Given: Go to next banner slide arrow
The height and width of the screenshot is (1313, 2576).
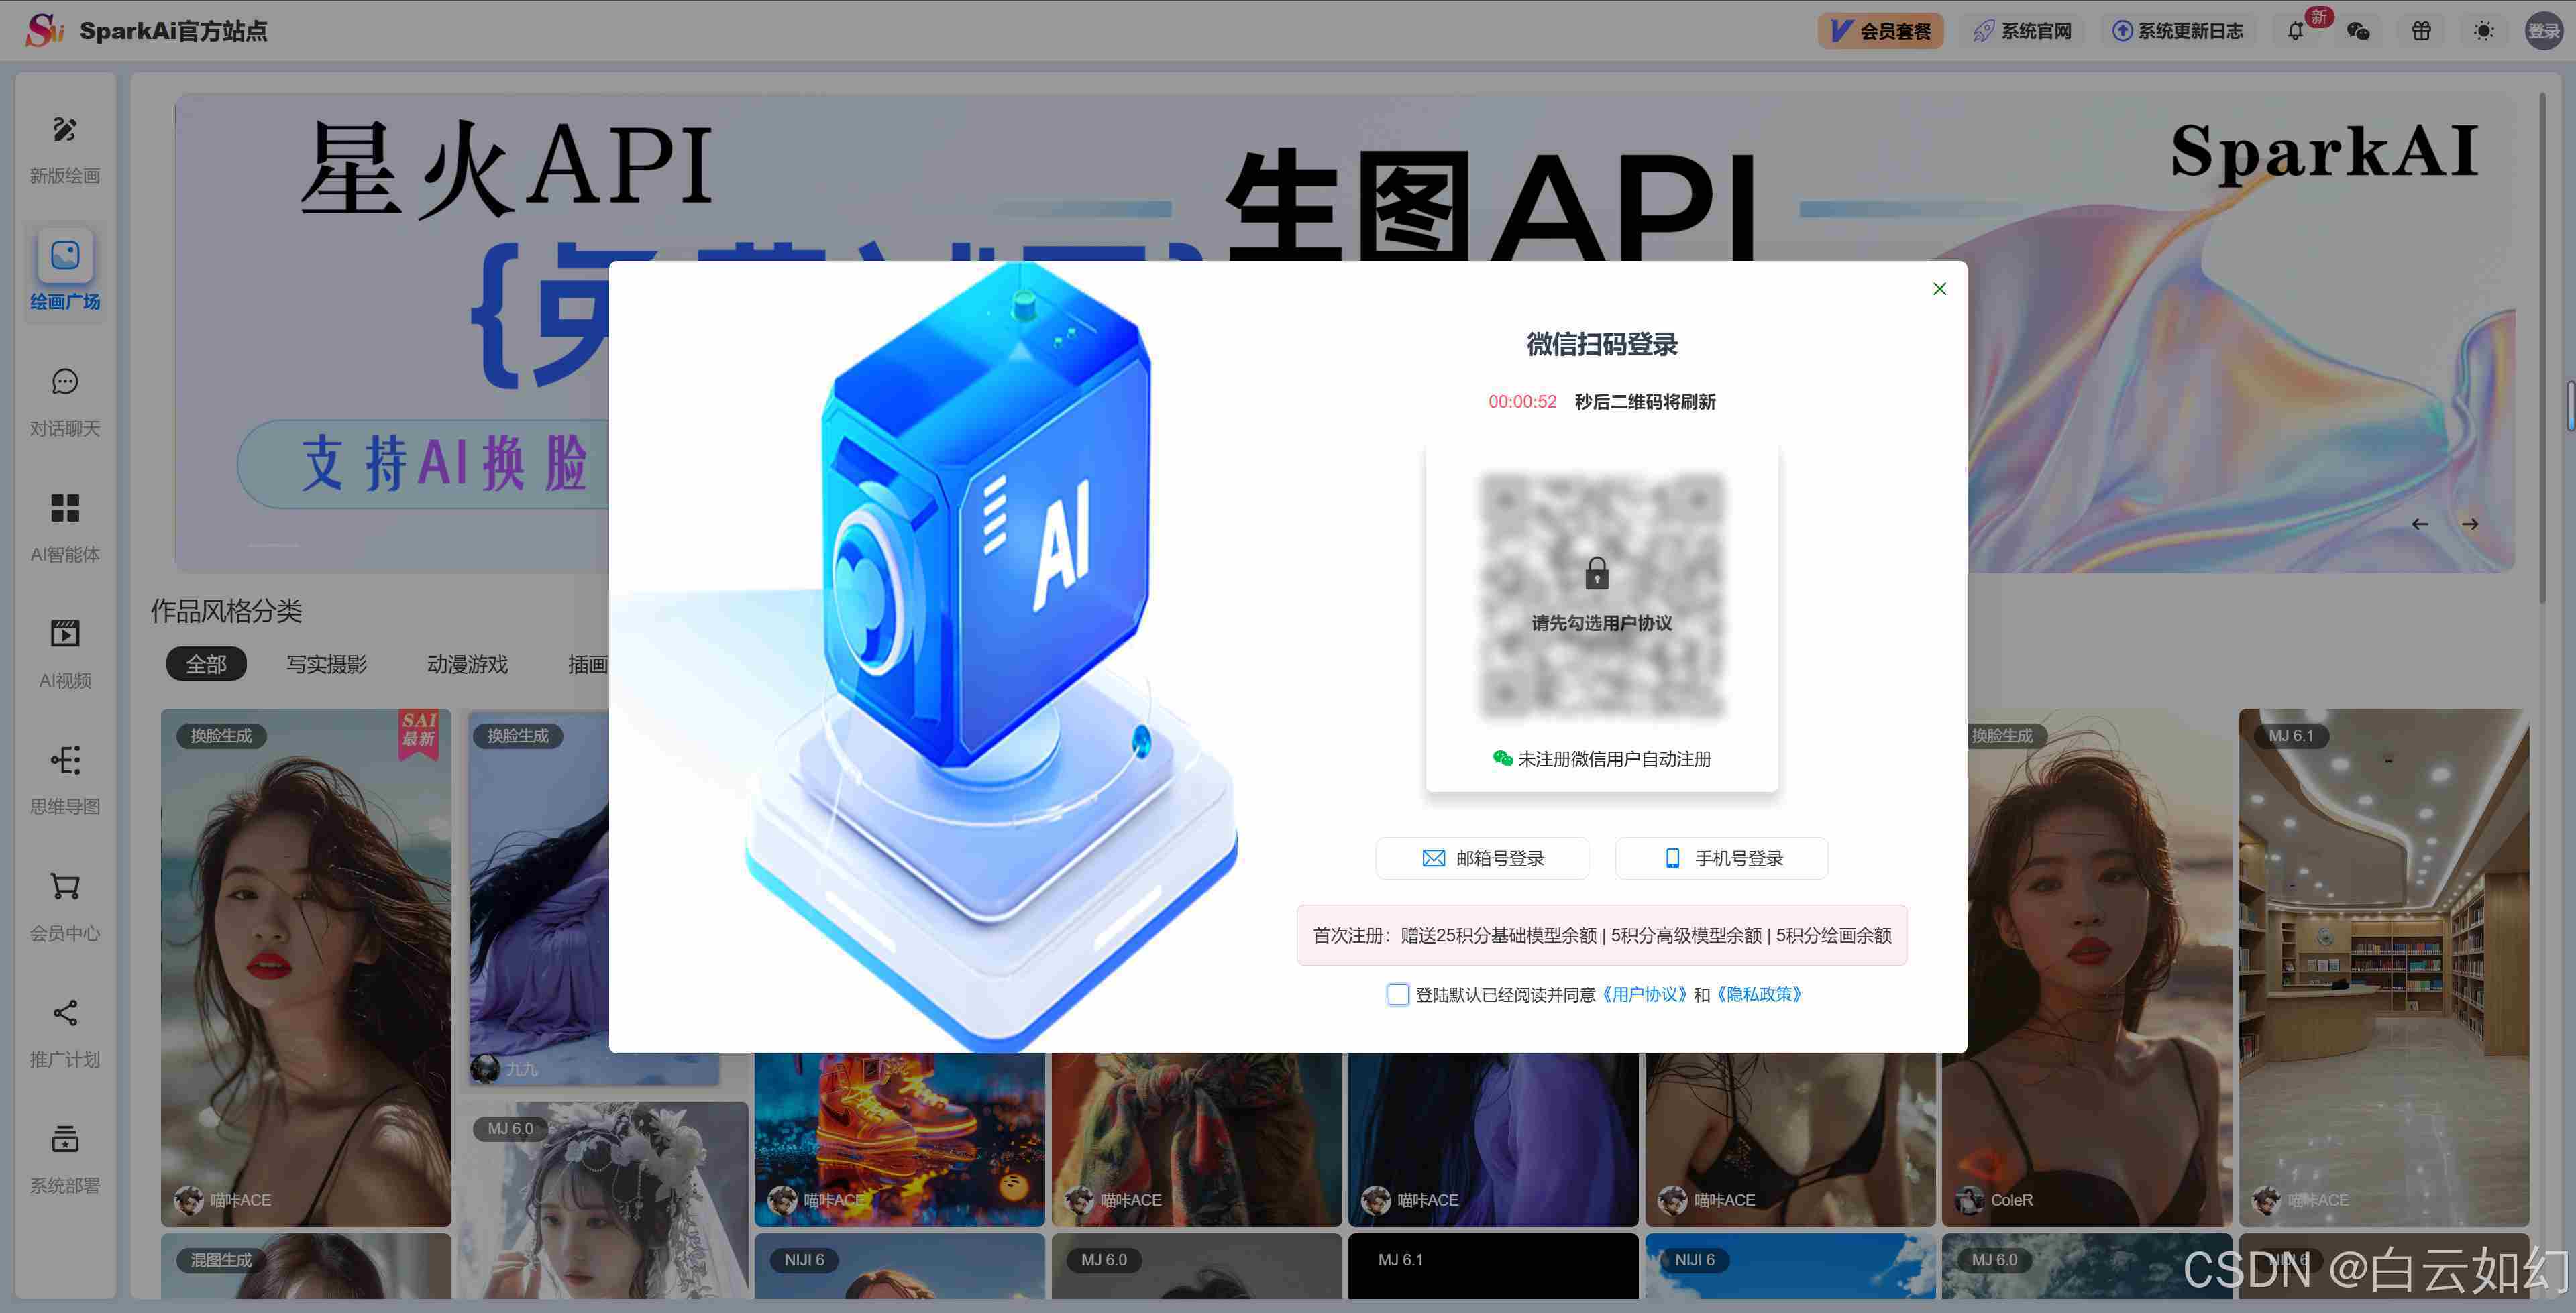Looking at the screenshot, I should click(x=2470, y=524).
